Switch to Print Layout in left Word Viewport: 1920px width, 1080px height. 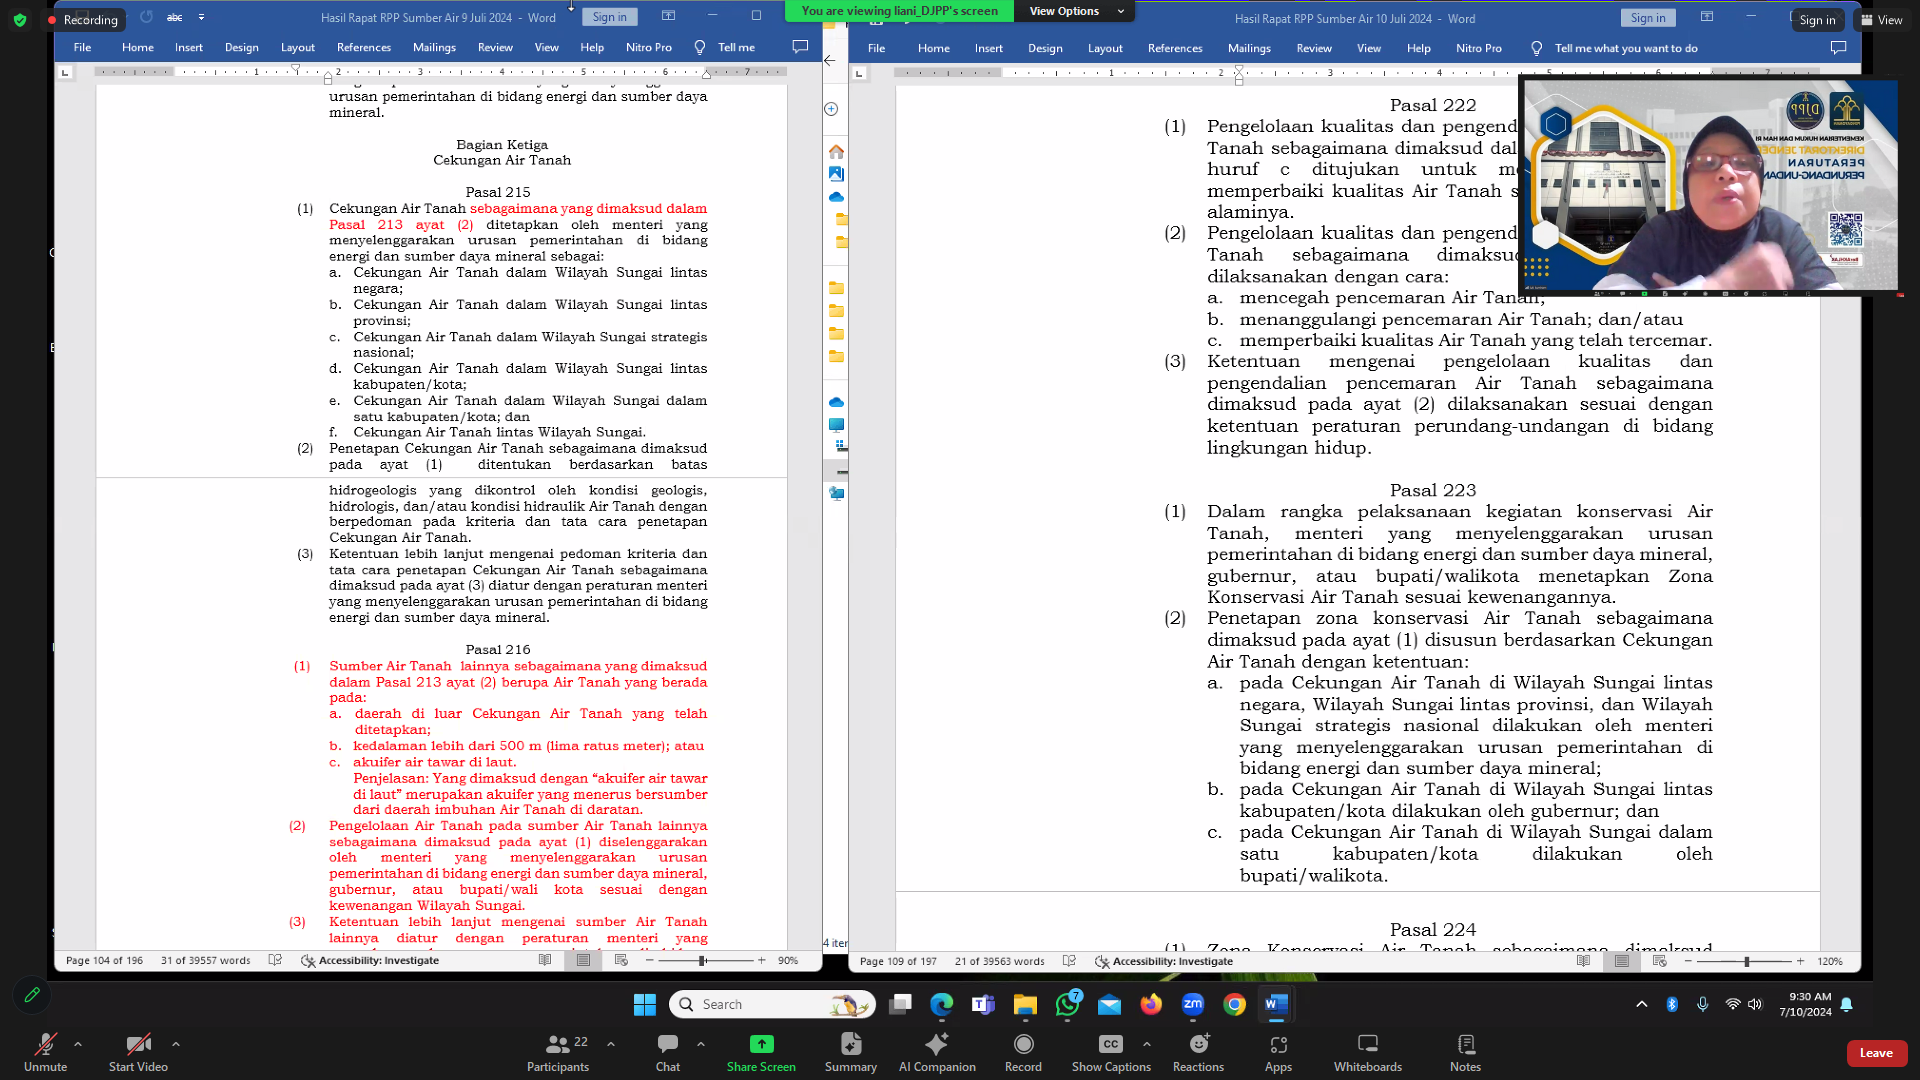click(583, 960)
